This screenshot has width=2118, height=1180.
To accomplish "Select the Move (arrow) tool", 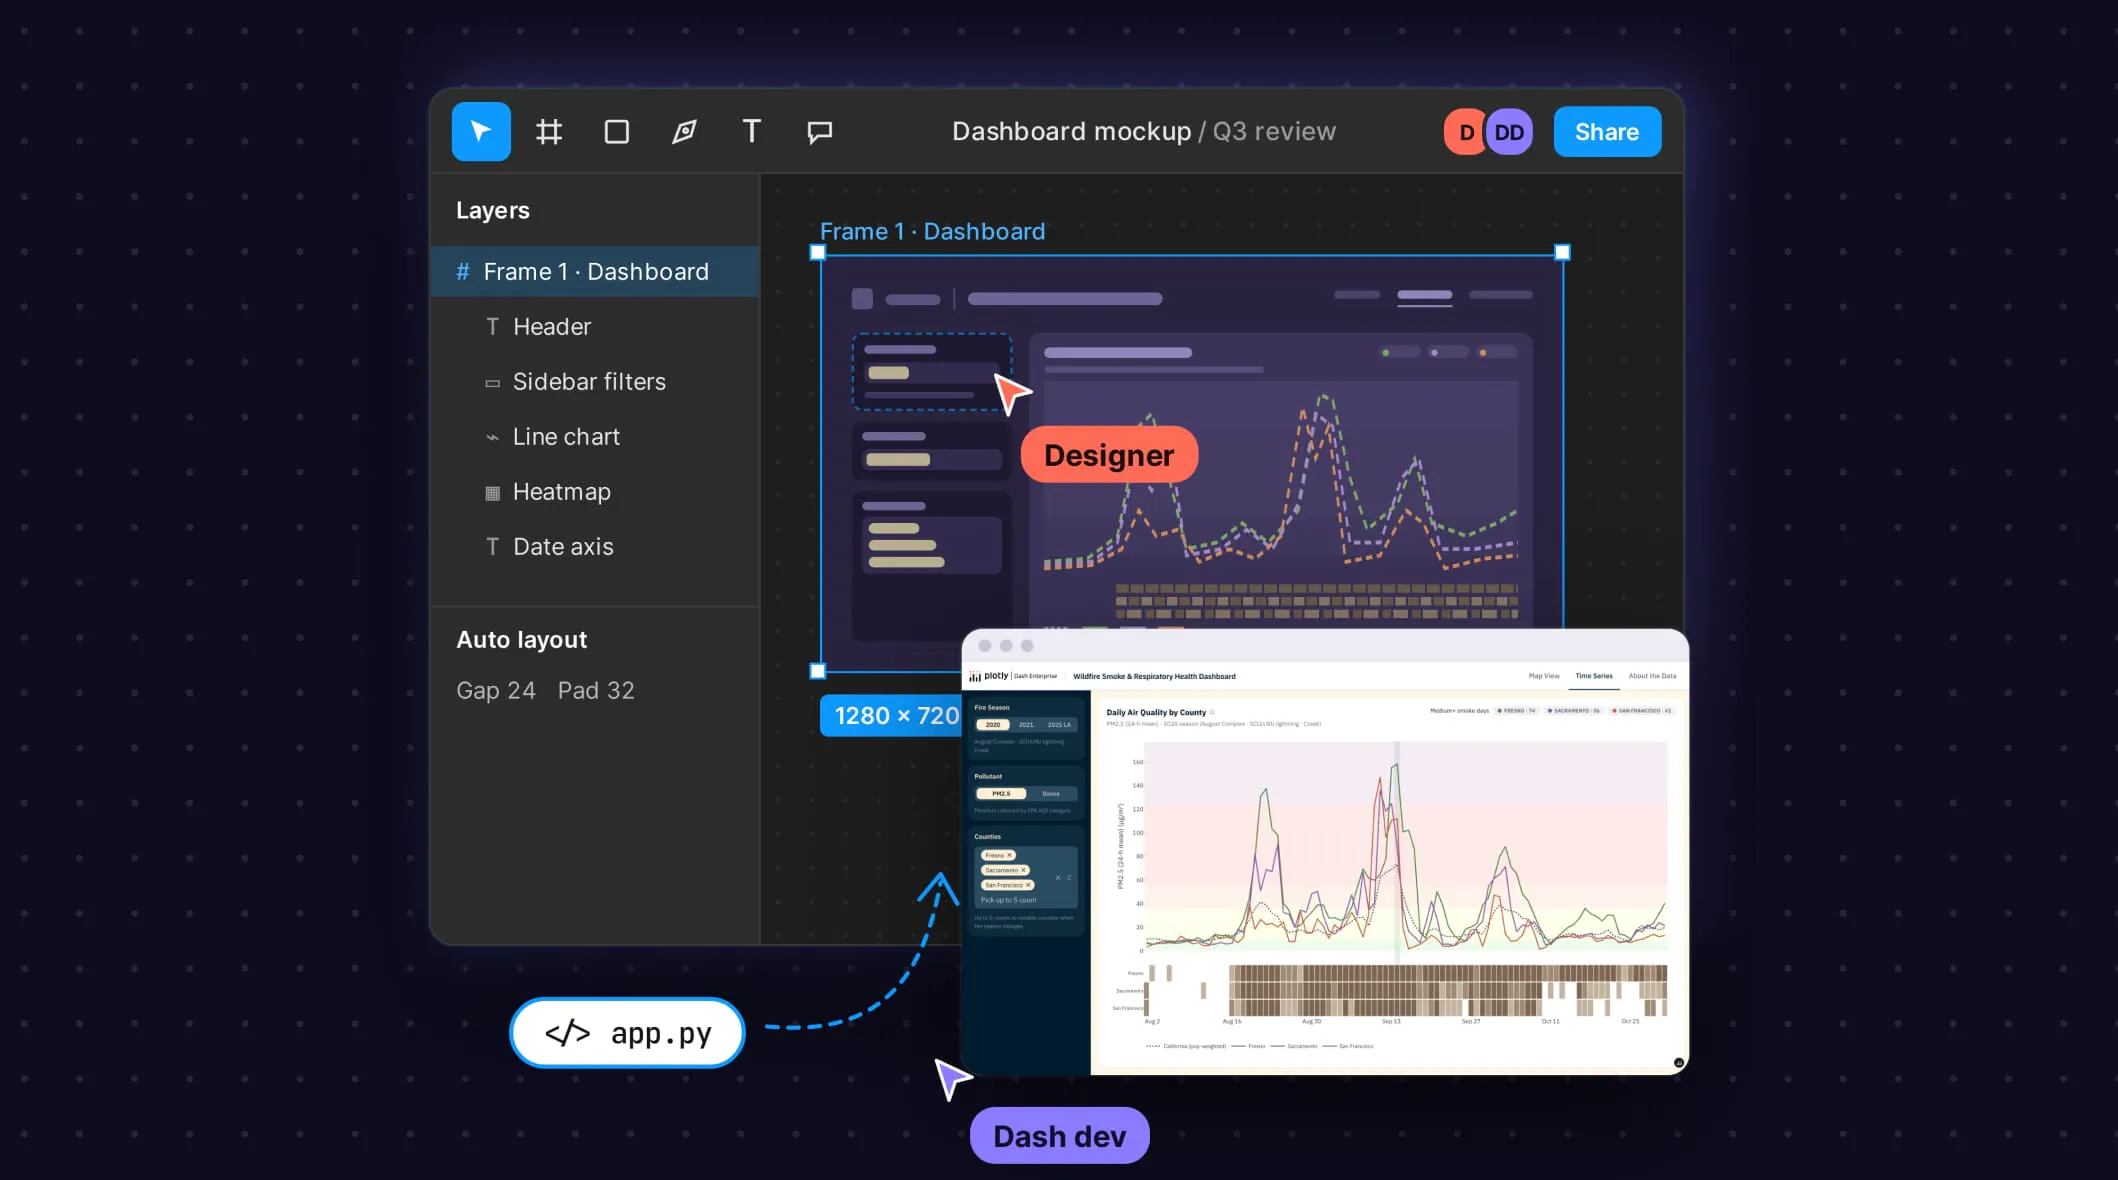I will [x=481, y=131].
